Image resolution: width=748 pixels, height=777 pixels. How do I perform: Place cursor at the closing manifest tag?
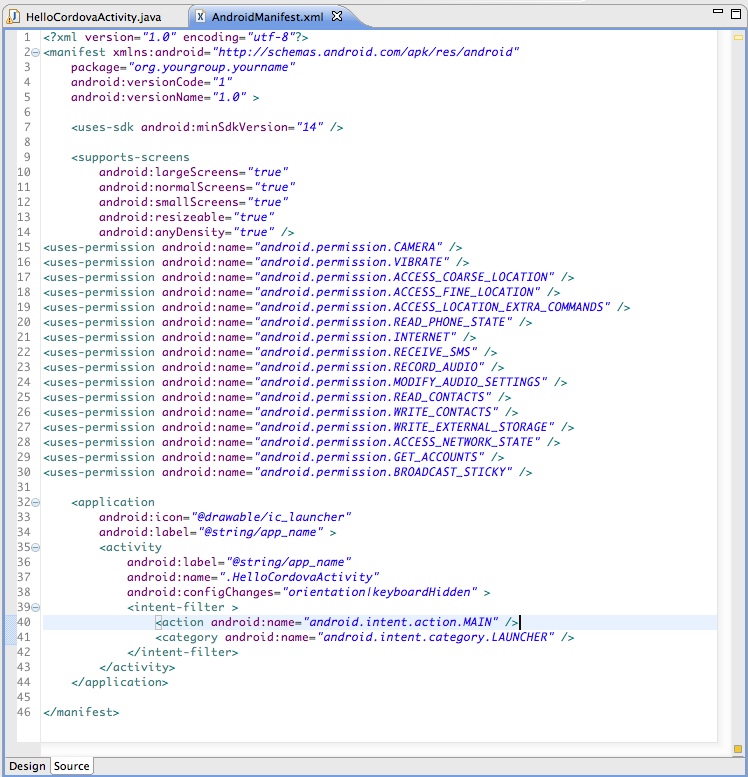(81, 712)
